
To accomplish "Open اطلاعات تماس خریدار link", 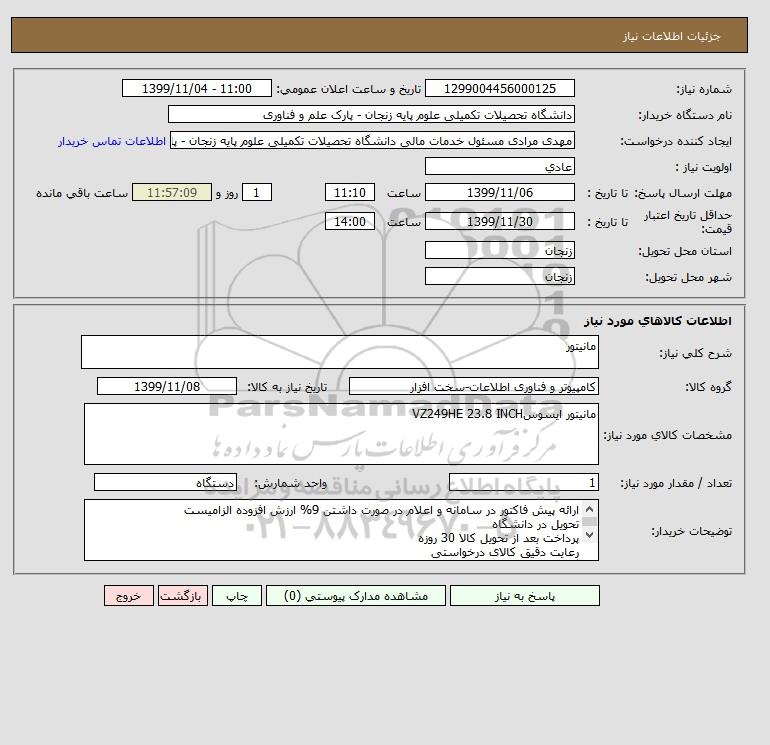I will [112, 141].
